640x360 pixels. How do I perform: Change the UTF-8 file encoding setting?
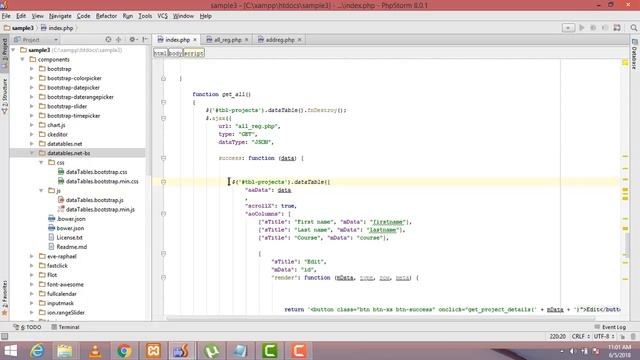(604, 336)
